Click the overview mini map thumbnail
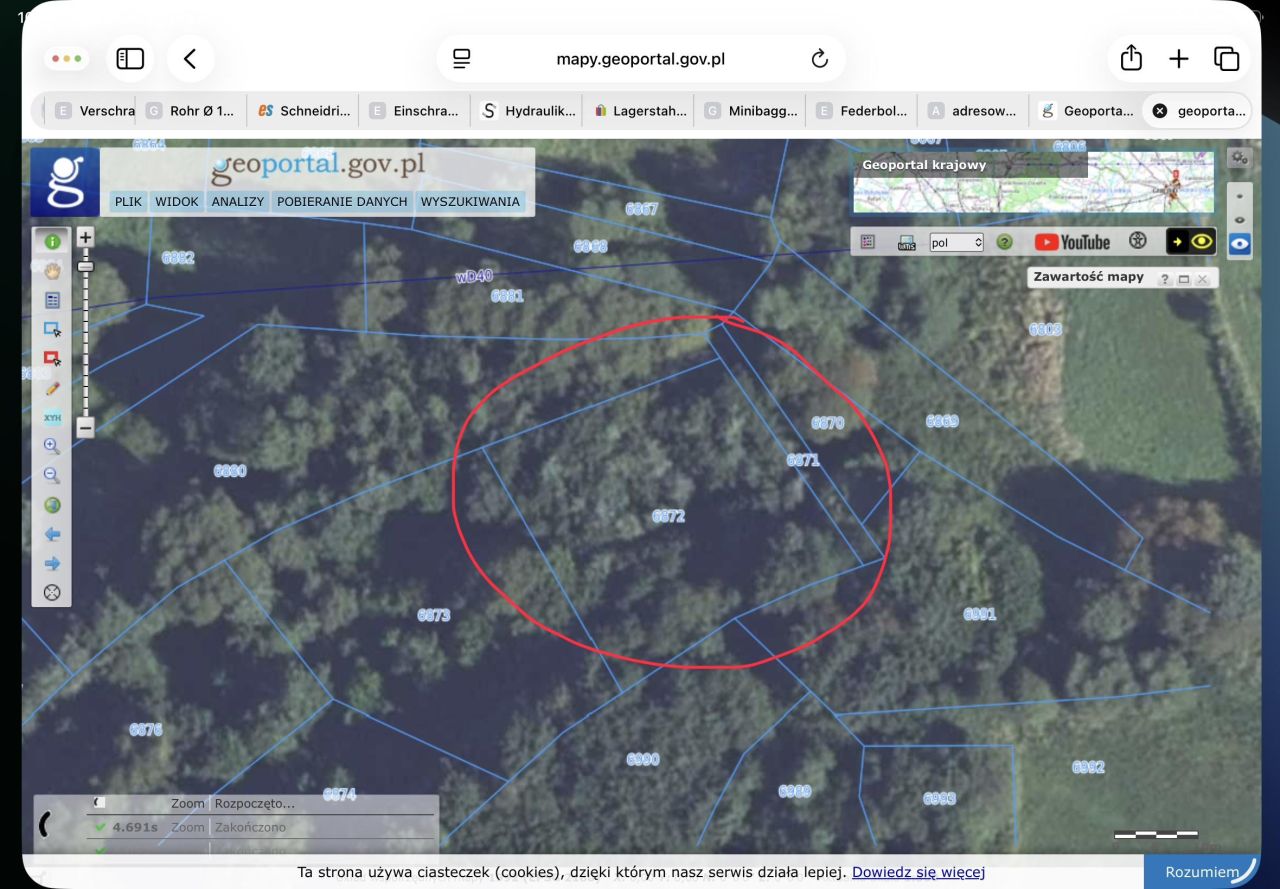Image resolution: width=1280 pixels, height=889 pixels. 1033,182
